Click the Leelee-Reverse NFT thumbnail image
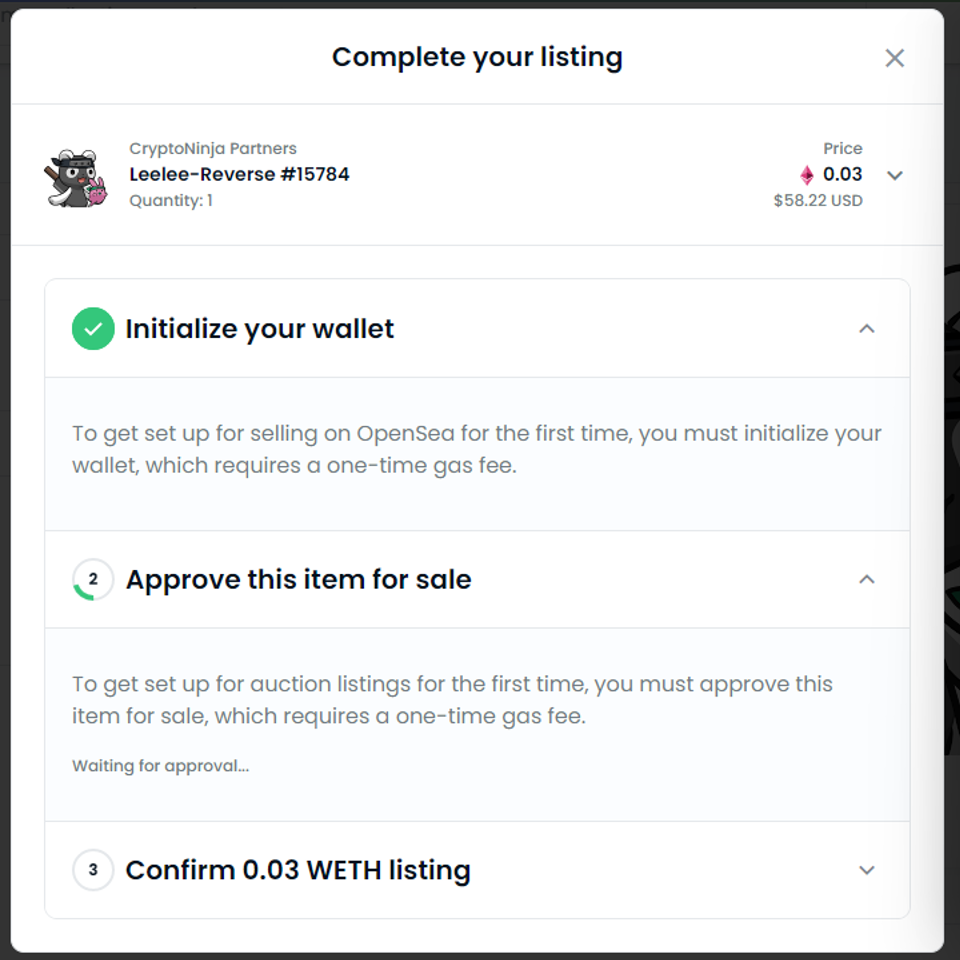Viewport: 960px width, 960px height. pyautogui.click(x=76, y=178)
